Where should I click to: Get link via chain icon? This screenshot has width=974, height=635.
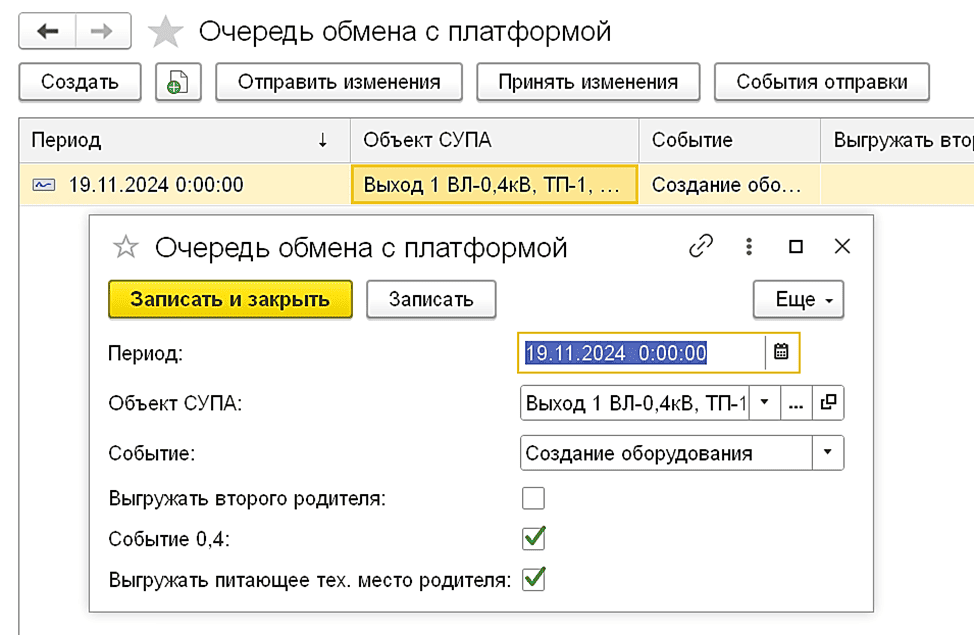(x=702, y=246)
